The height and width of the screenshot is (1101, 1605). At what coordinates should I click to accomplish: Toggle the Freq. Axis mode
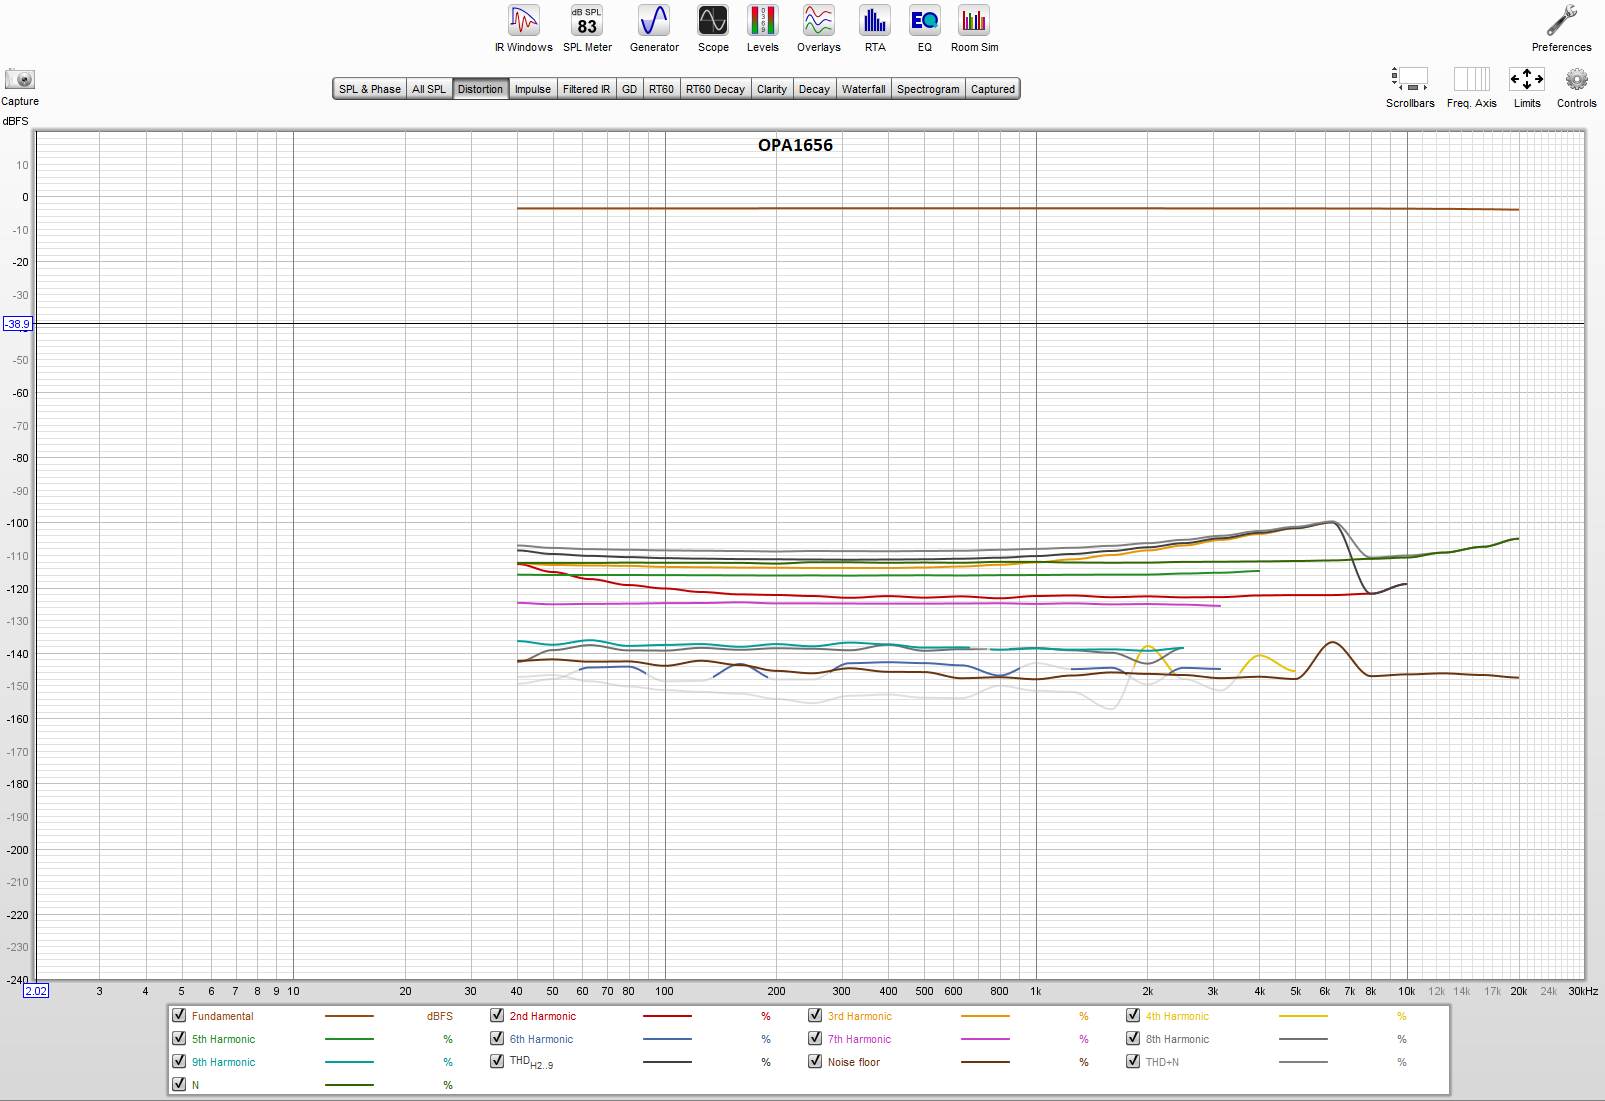[x=1472, y=87]
